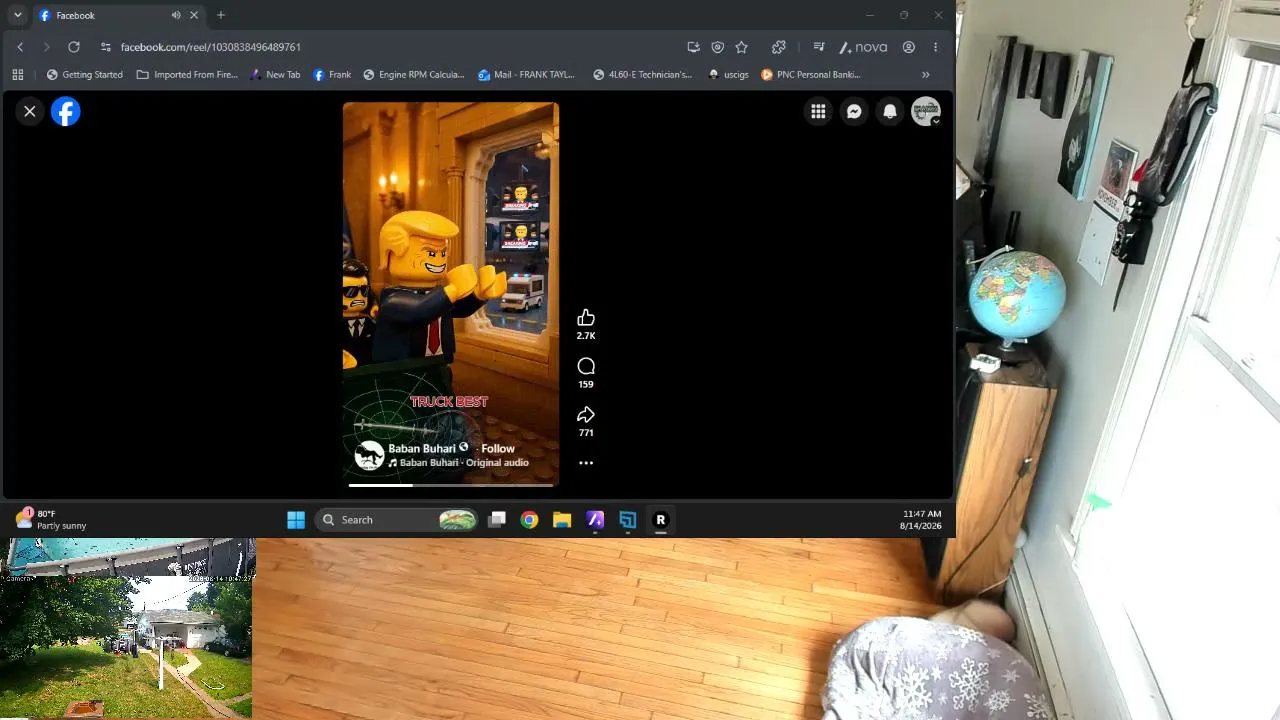
Task: Open Facebook Messenger
Action: pyautogui.click(x=854, y=112)
